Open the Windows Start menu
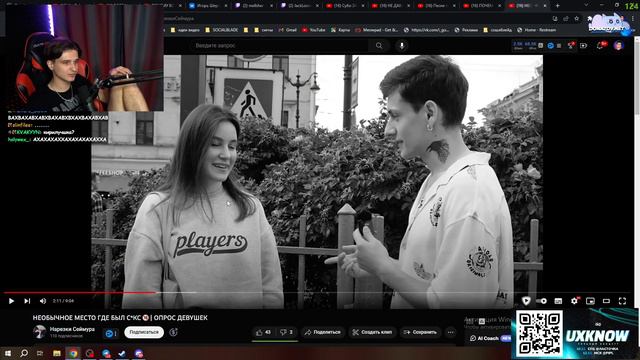The height and width of the screenshot is (360, 640). 7,353
